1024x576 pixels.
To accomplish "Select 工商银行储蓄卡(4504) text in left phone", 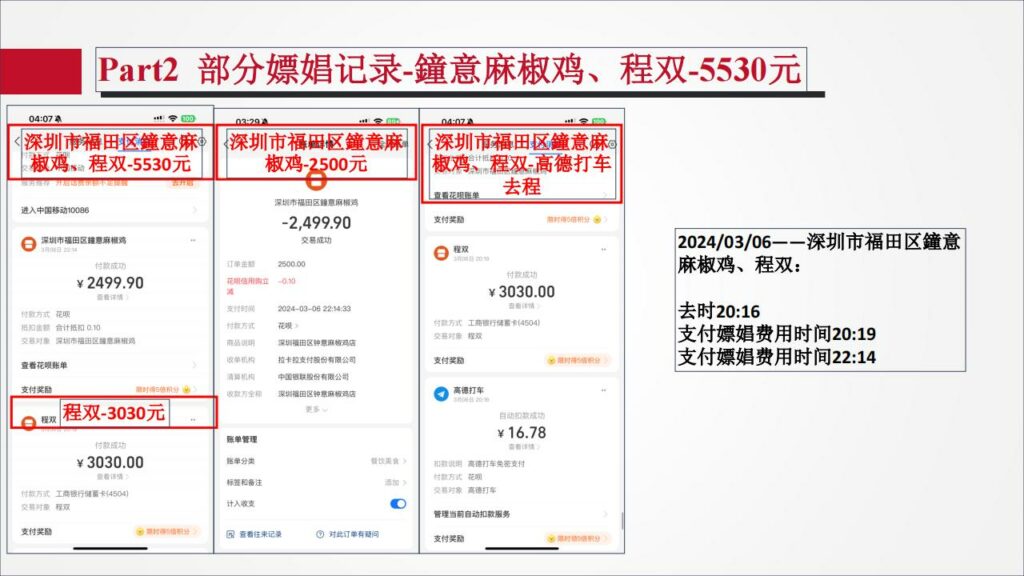I will 91,494.
